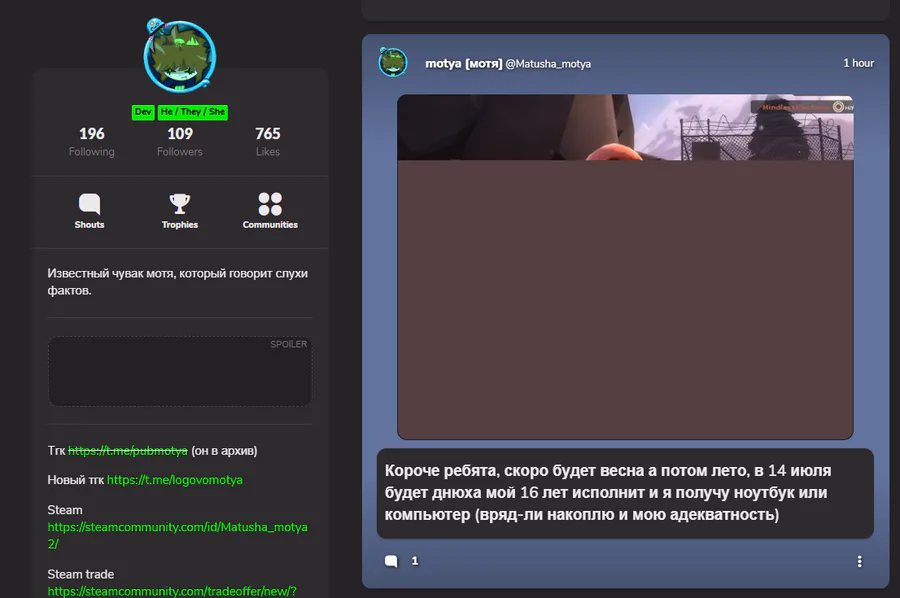Click the bio text 'Известный чувак мотя'
Viewport: 900px width, 598px height.
[177, 282]
